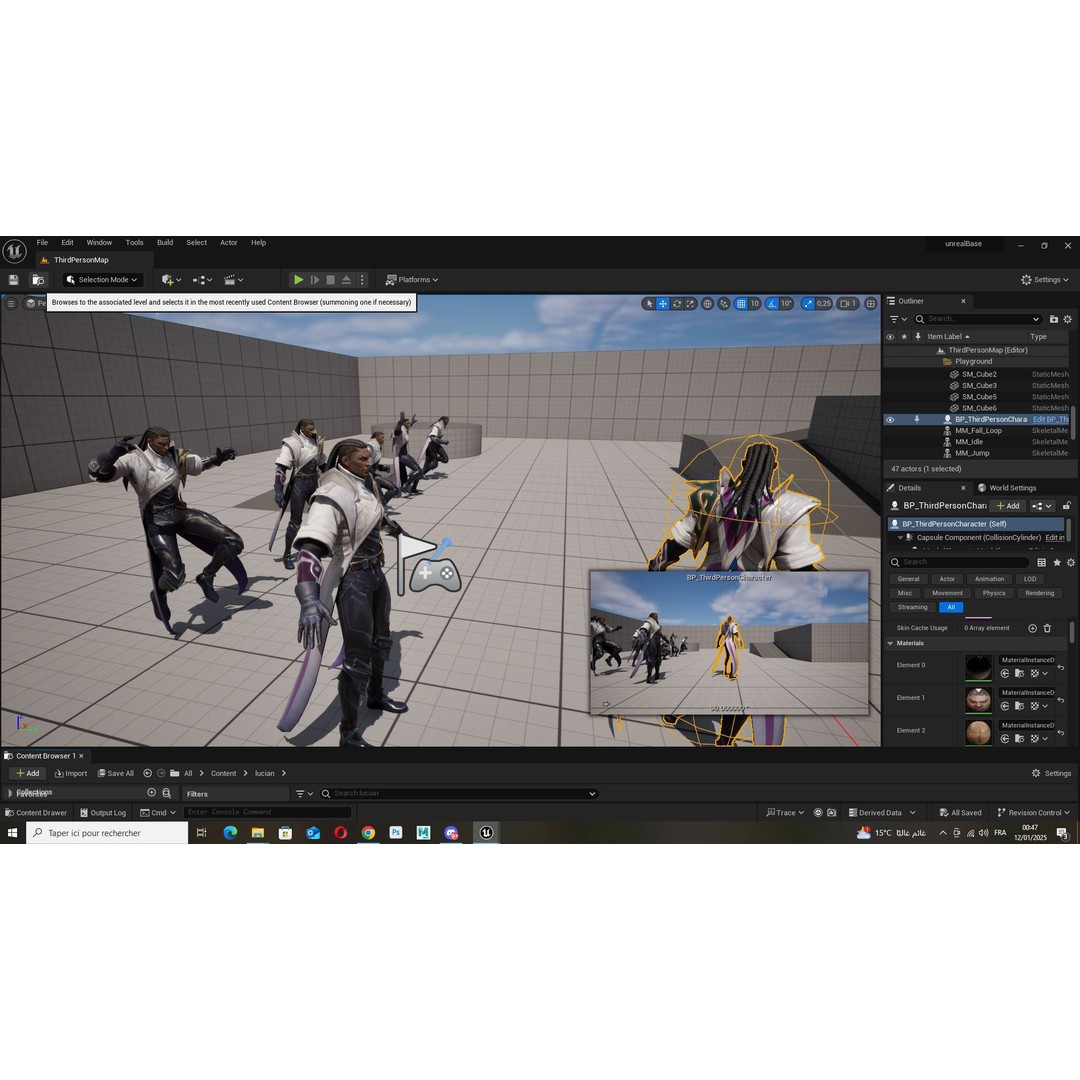Create new folder in Outliner
1080x1080 pixels.
tap(1054, 319)
